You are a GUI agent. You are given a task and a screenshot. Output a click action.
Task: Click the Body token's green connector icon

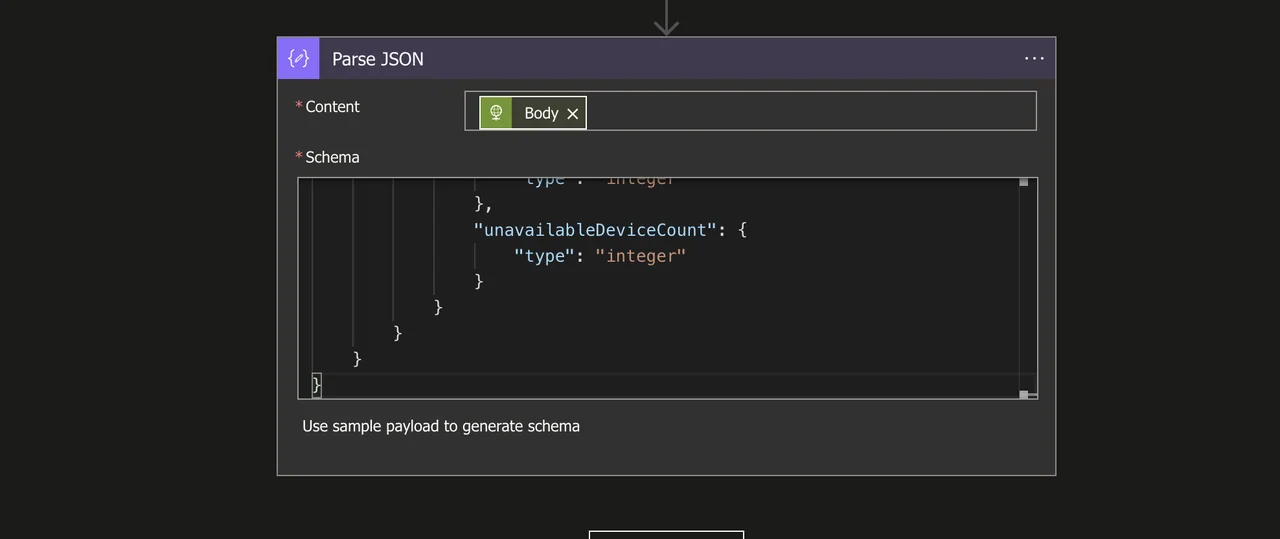point(496,113)
